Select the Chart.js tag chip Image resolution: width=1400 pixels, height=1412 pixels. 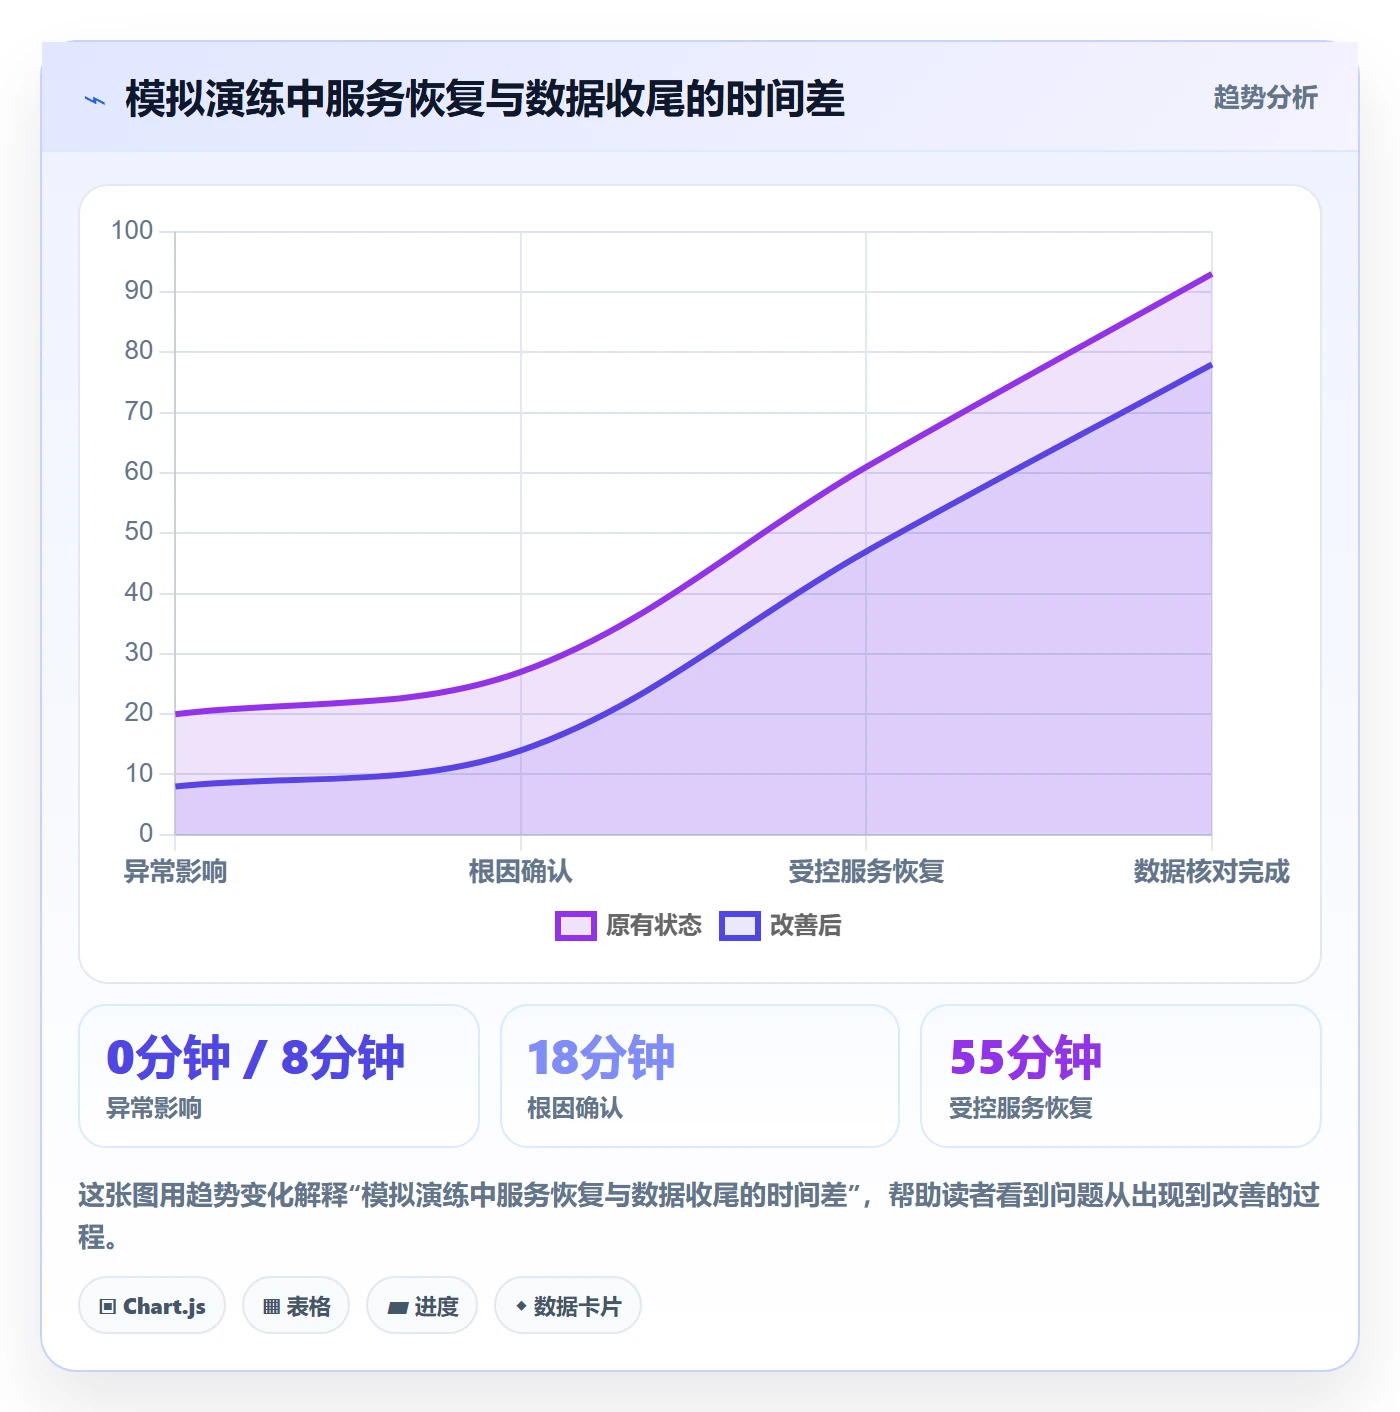152,1305
